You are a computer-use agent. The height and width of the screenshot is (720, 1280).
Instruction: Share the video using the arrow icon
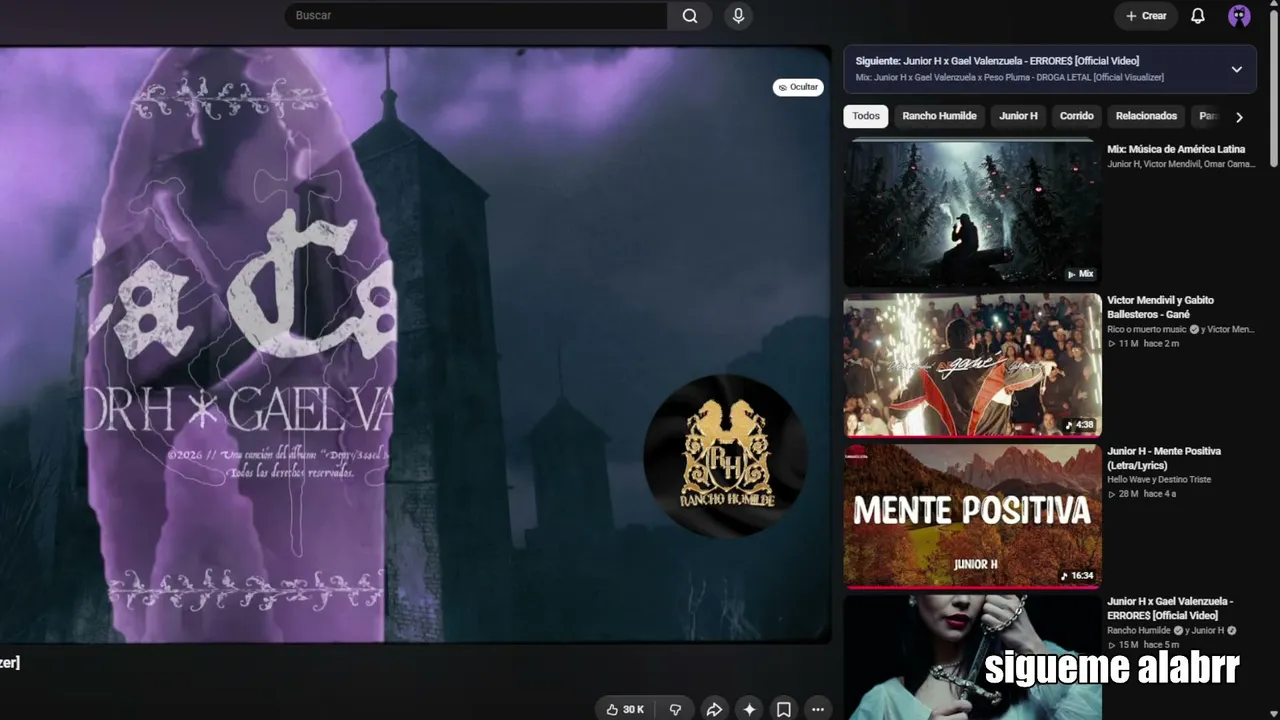click(714, 709)
